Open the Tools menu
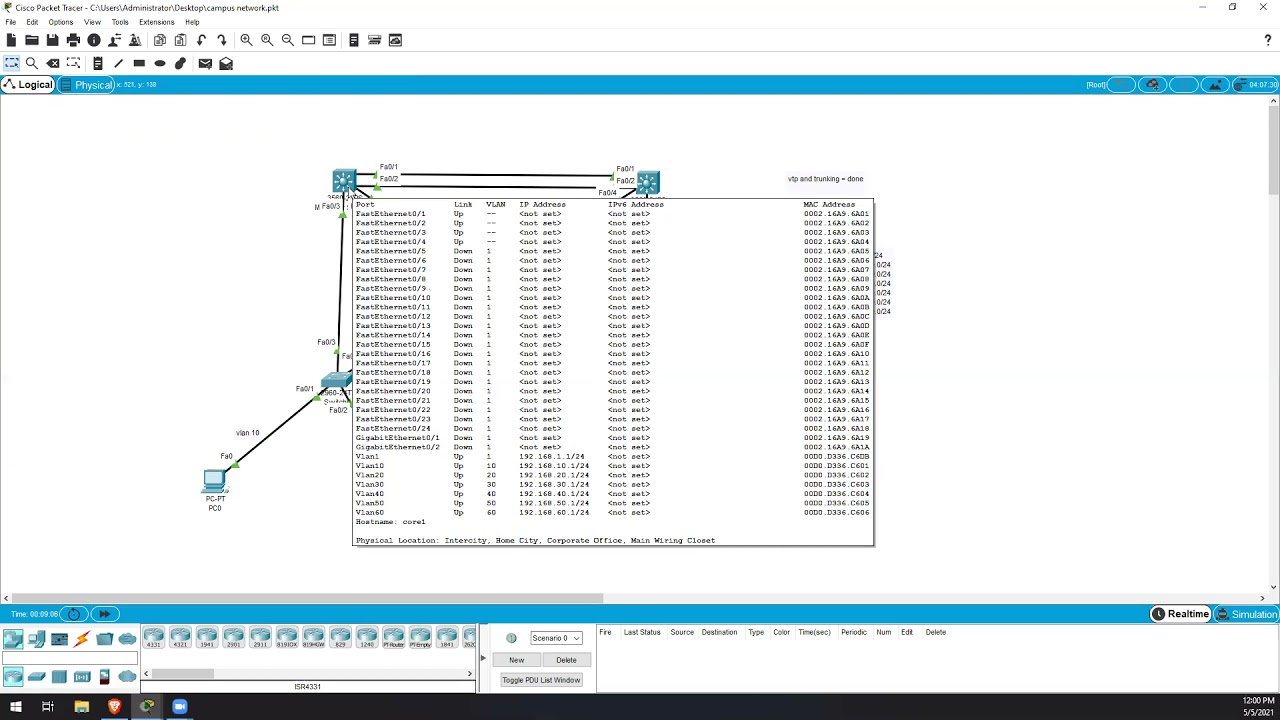 coord(120,22)
